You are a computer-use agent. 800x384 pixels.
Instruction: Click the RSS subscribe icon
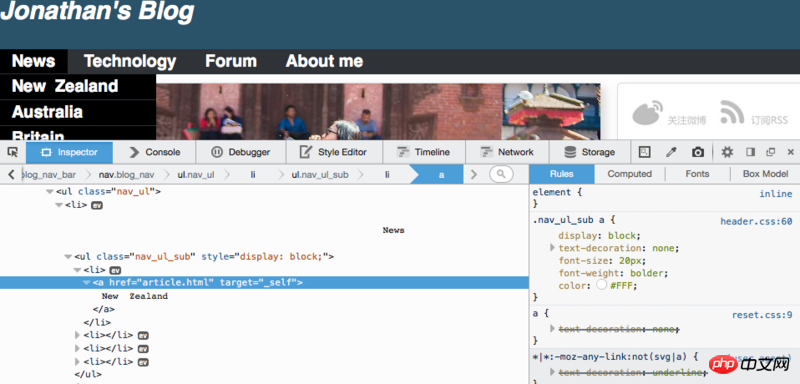click(732, 113)
